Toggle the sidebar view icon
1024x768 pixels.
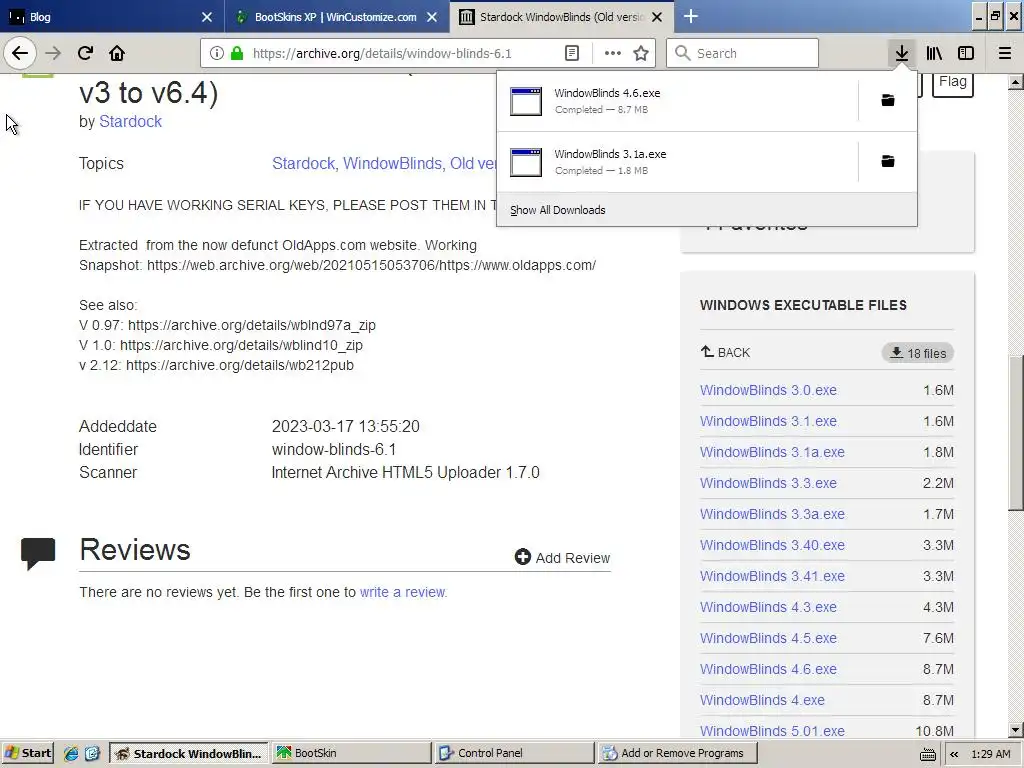(x=966, y=54)
